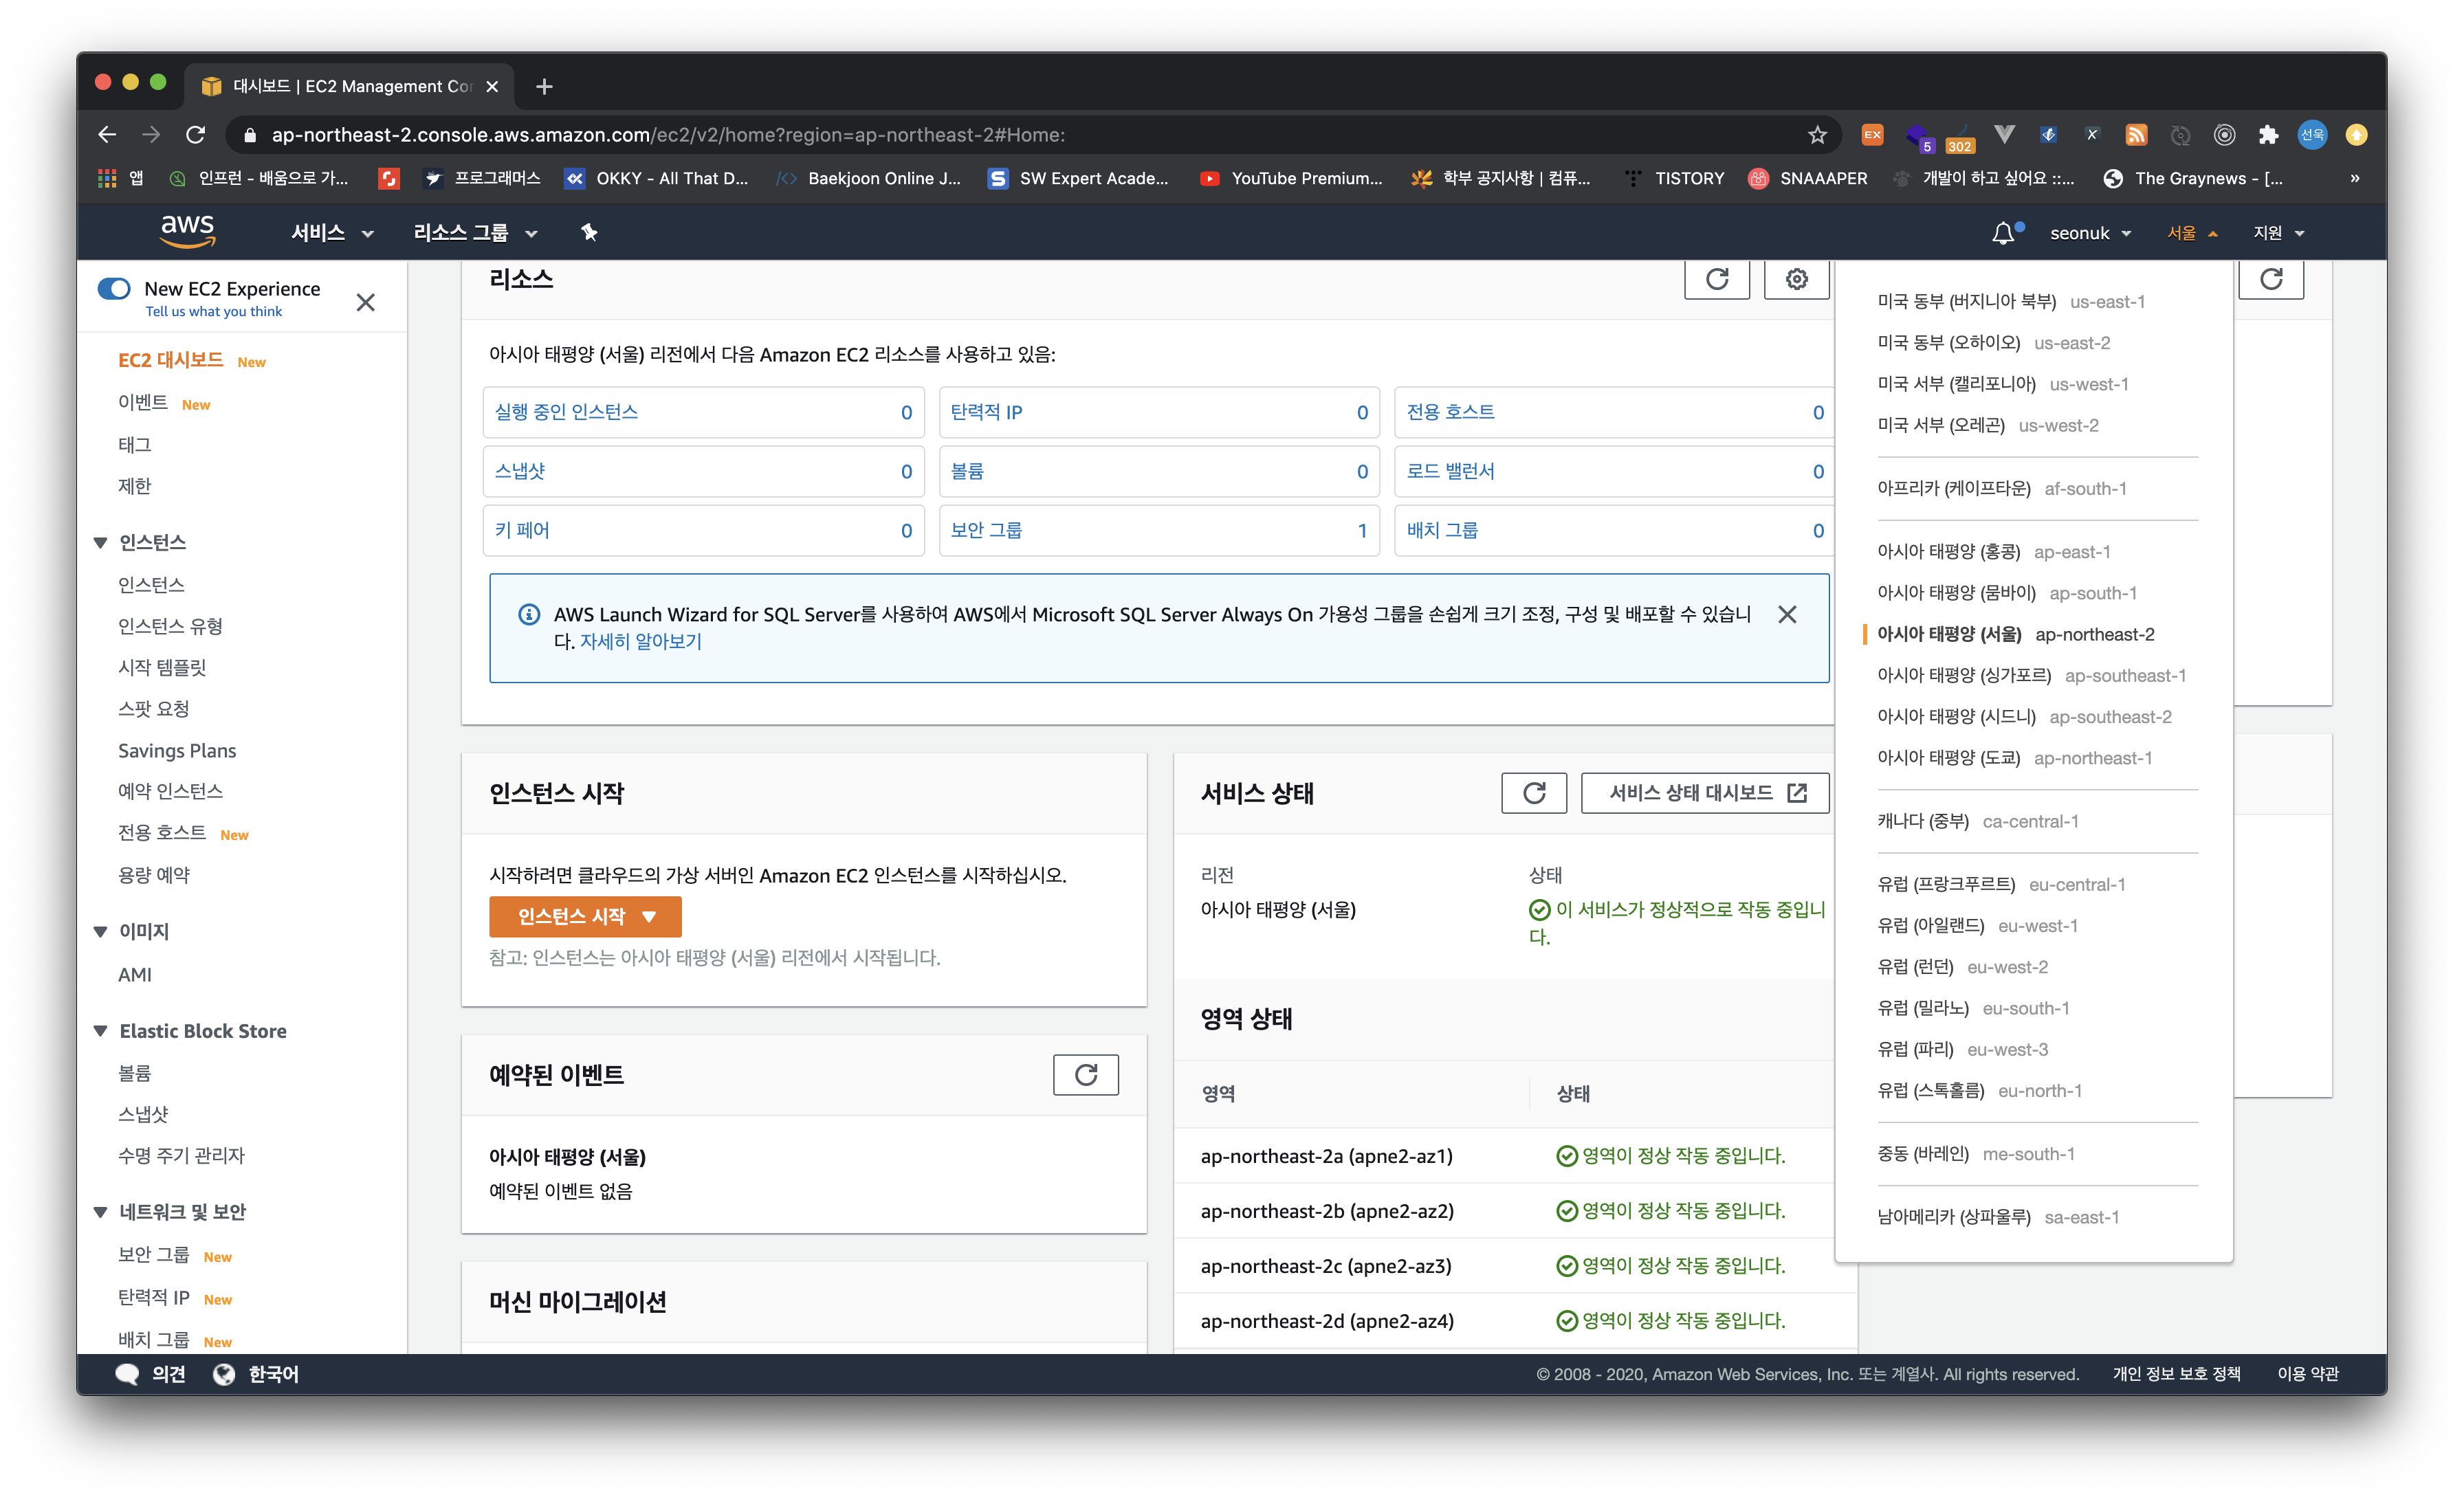Toggle the New EC2 Experience switch
Viewport: 2464px width, 1497px height.
(x=114, y=289)
